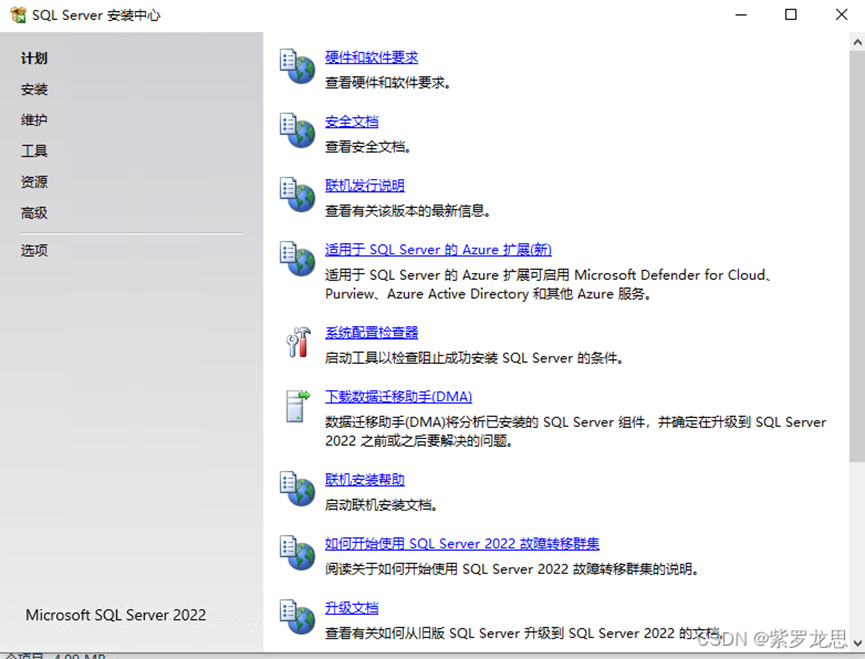Open 适用于 SQL Server 的 Azure 扩展(新) link
The image size is (865, 659).
[438, 249]
